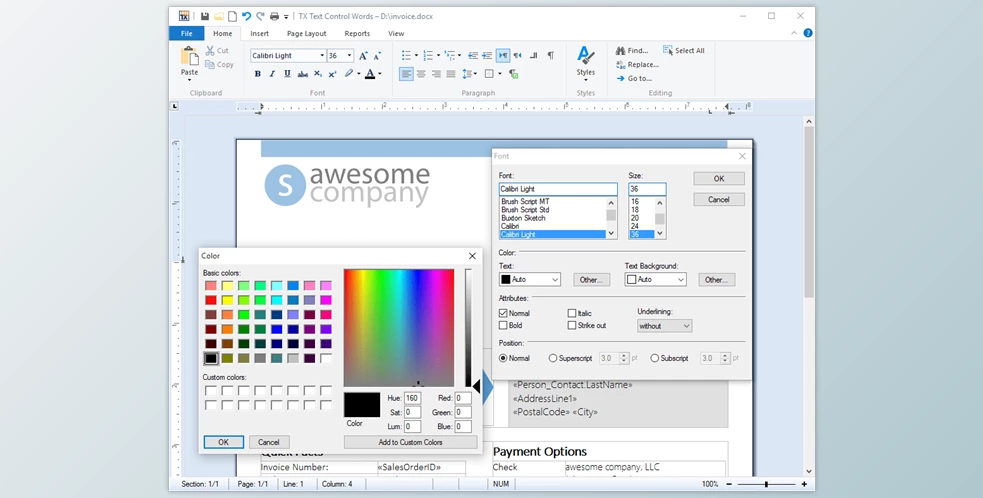Select the Superscript radio button
The height and width of the screenshot is (498, 983).
pos(553,358)
